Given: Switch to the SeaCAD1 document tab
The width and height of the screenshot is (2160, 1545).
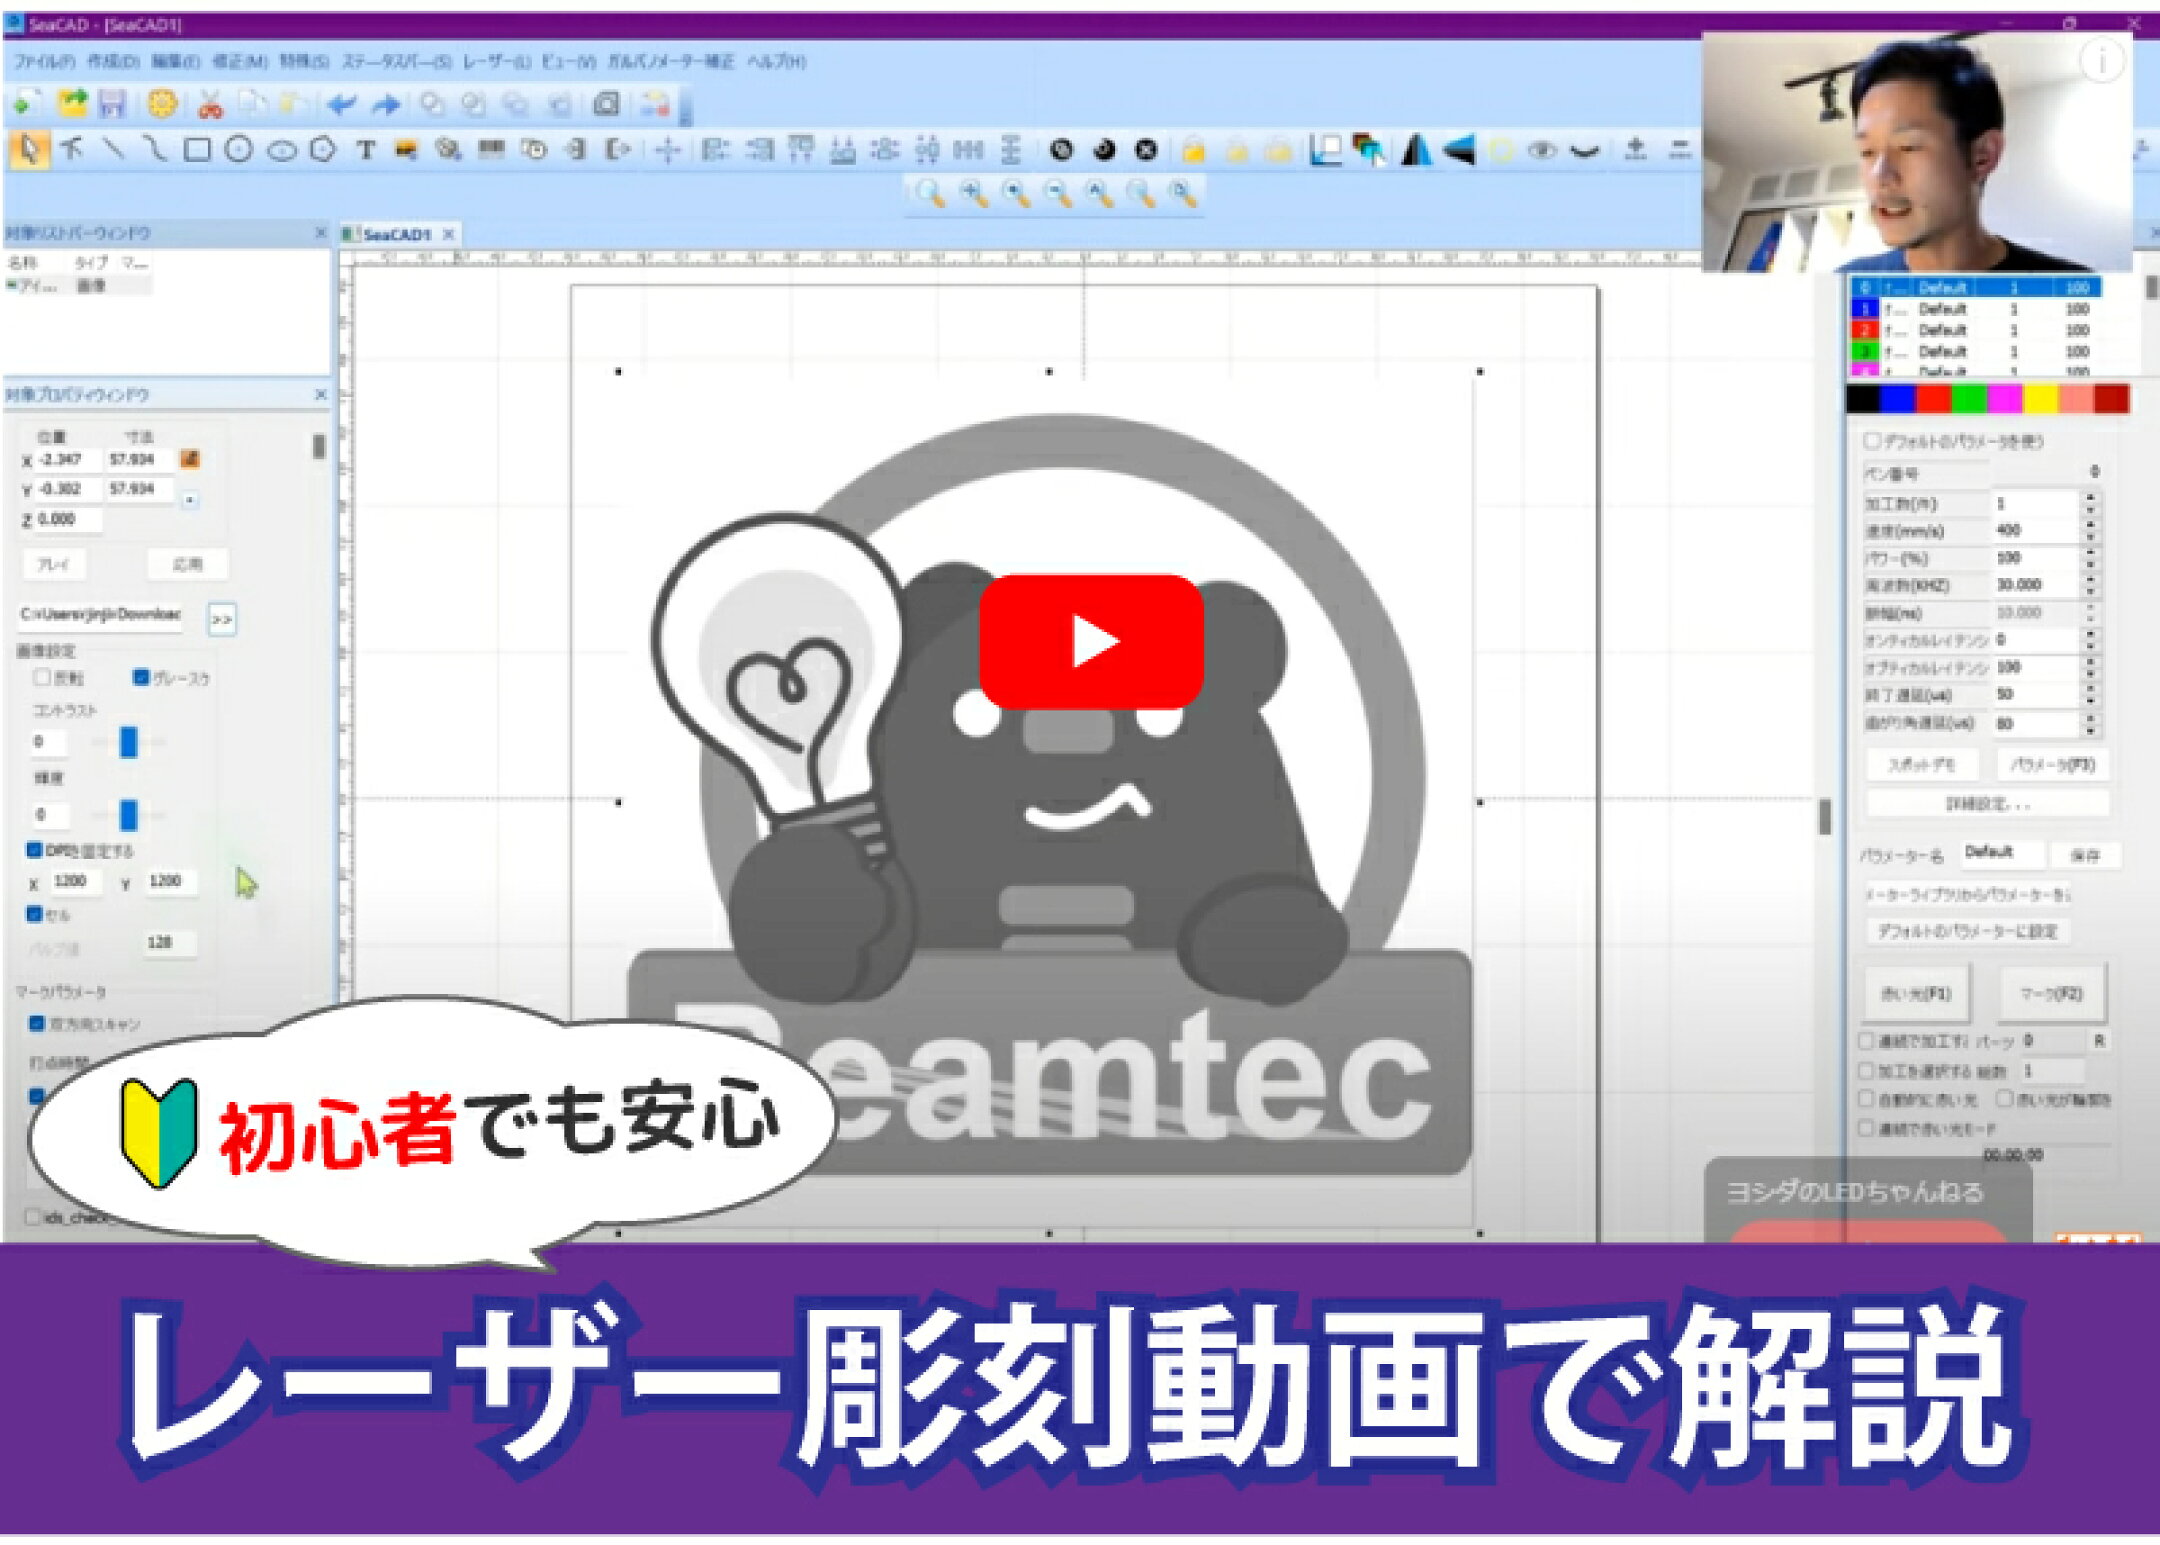Looking at the screenshot, I should [x=397, y=234].
